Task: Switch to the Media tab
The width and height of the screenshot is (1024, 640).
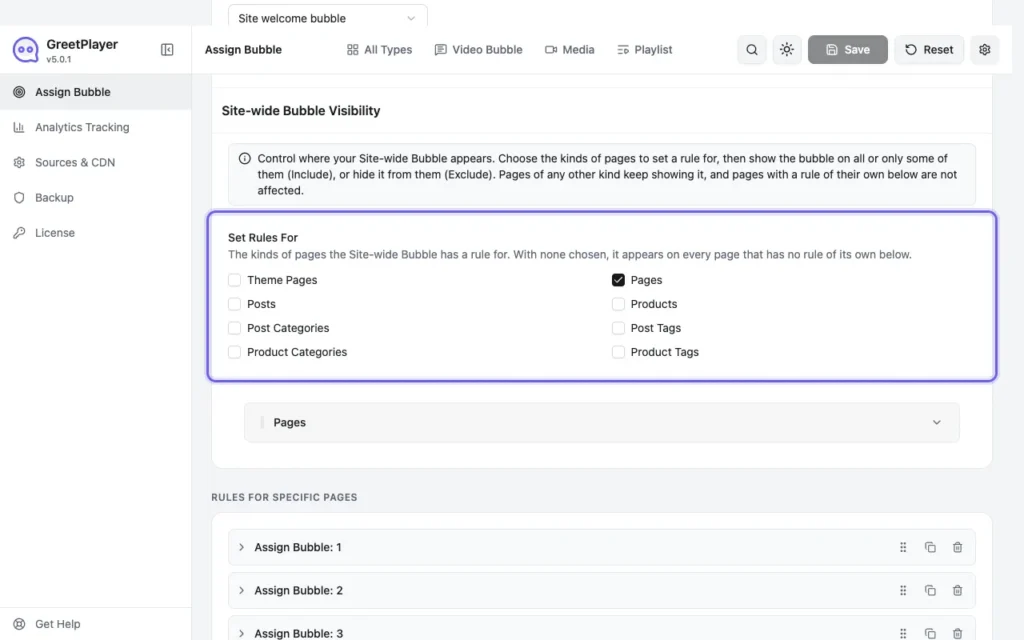Action: [569, 50]
